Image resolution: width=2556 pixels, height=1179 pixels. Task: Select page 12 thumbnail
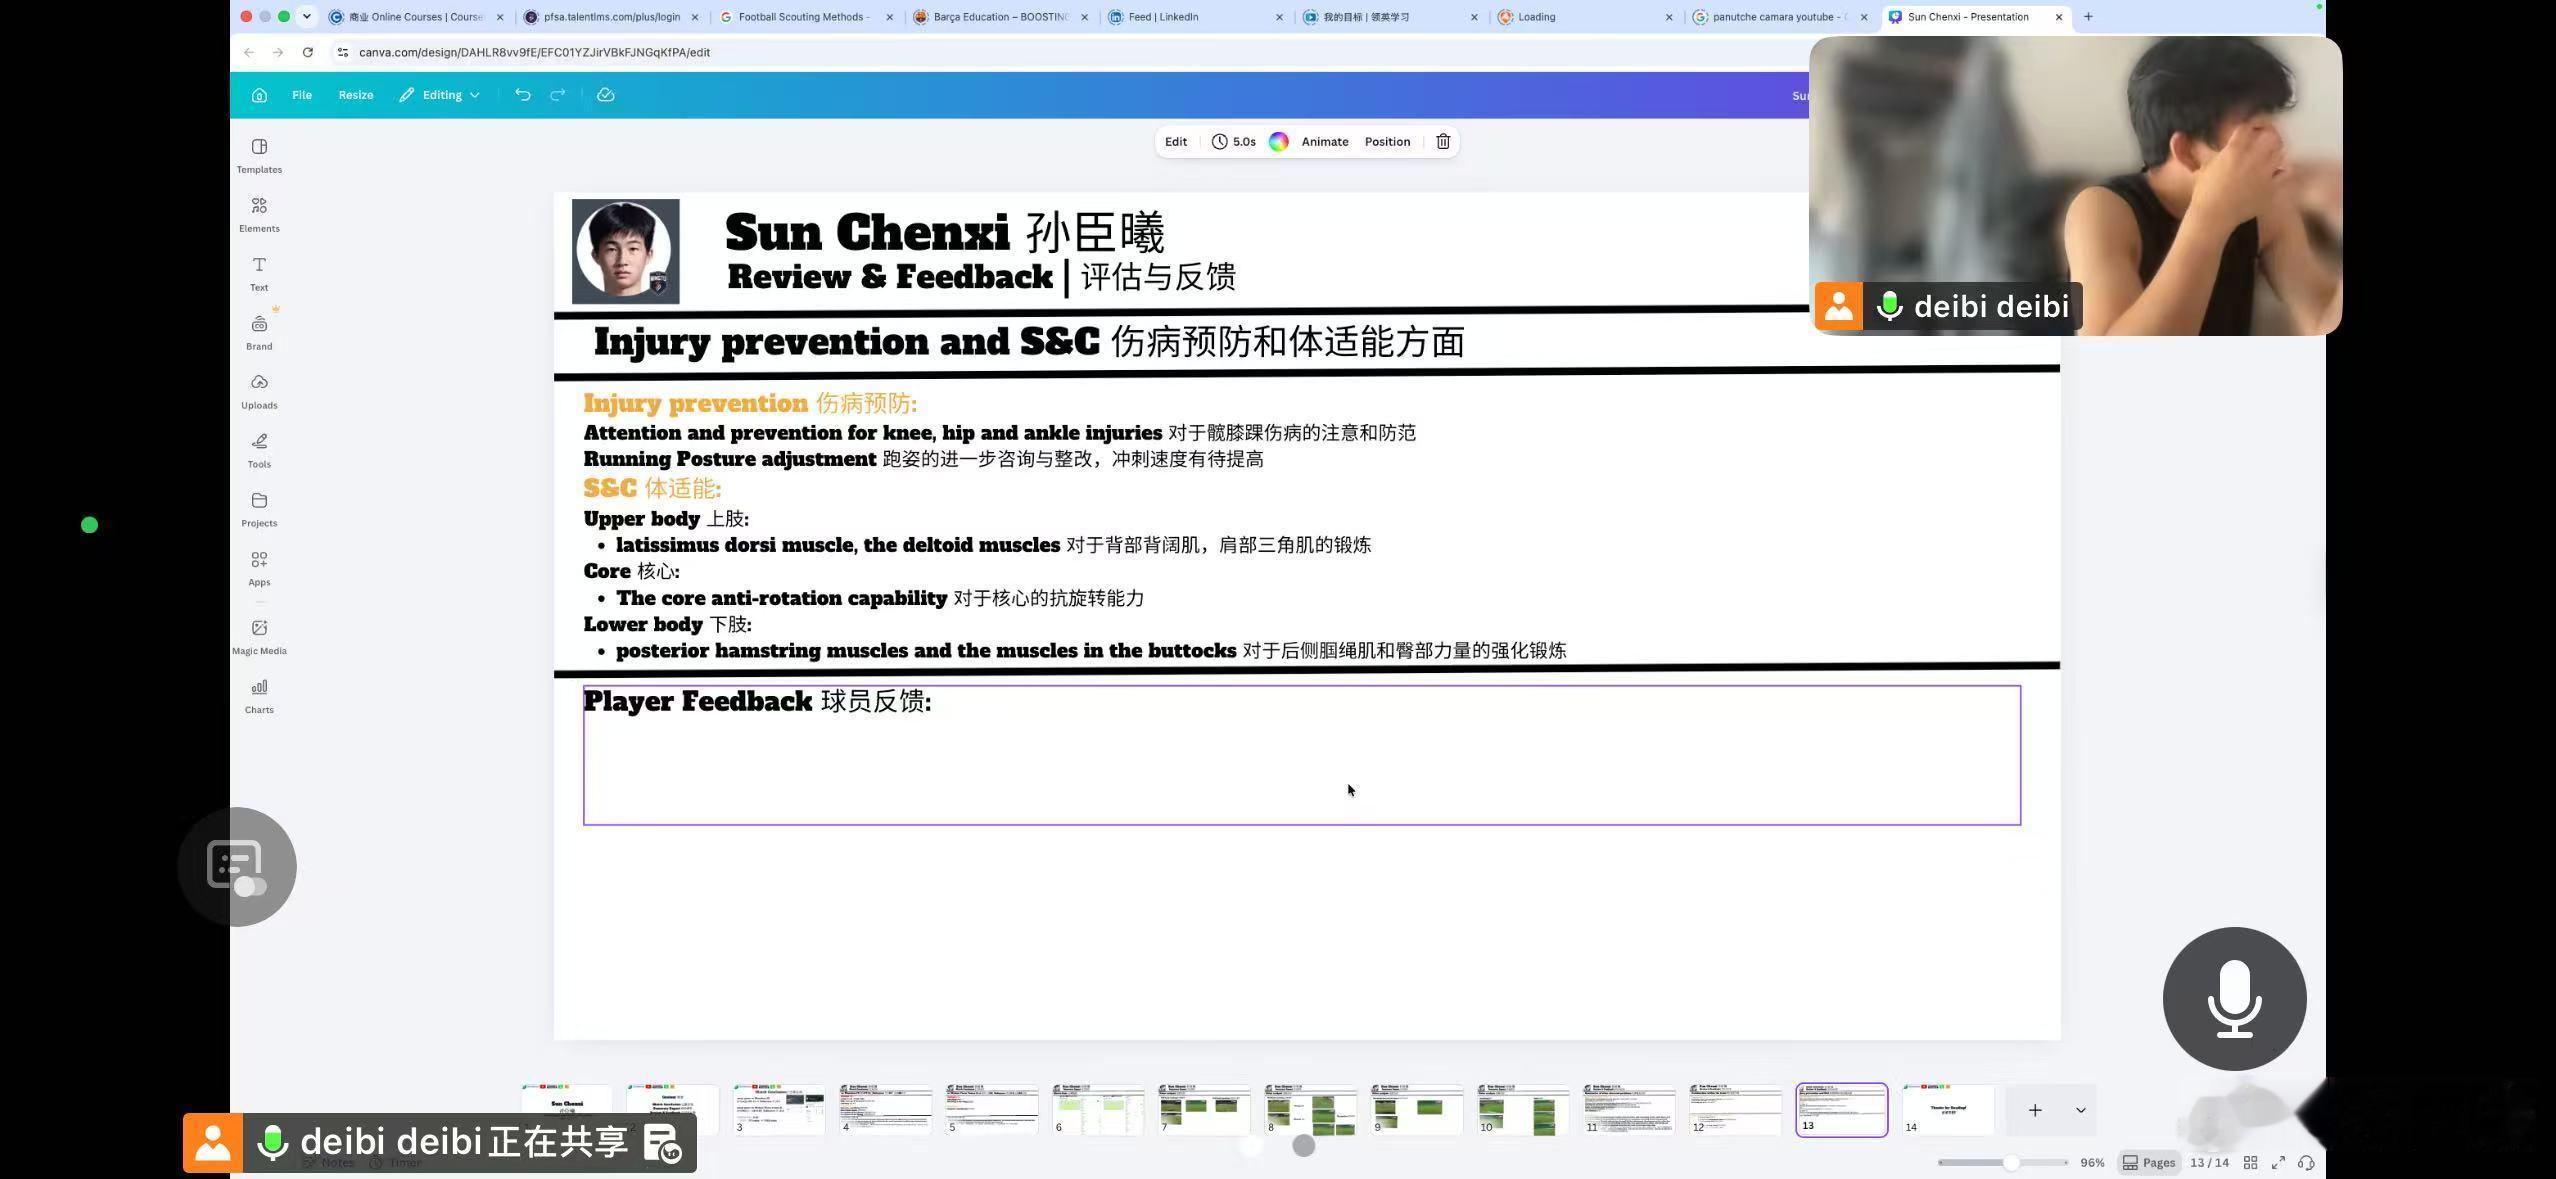1735,1109
